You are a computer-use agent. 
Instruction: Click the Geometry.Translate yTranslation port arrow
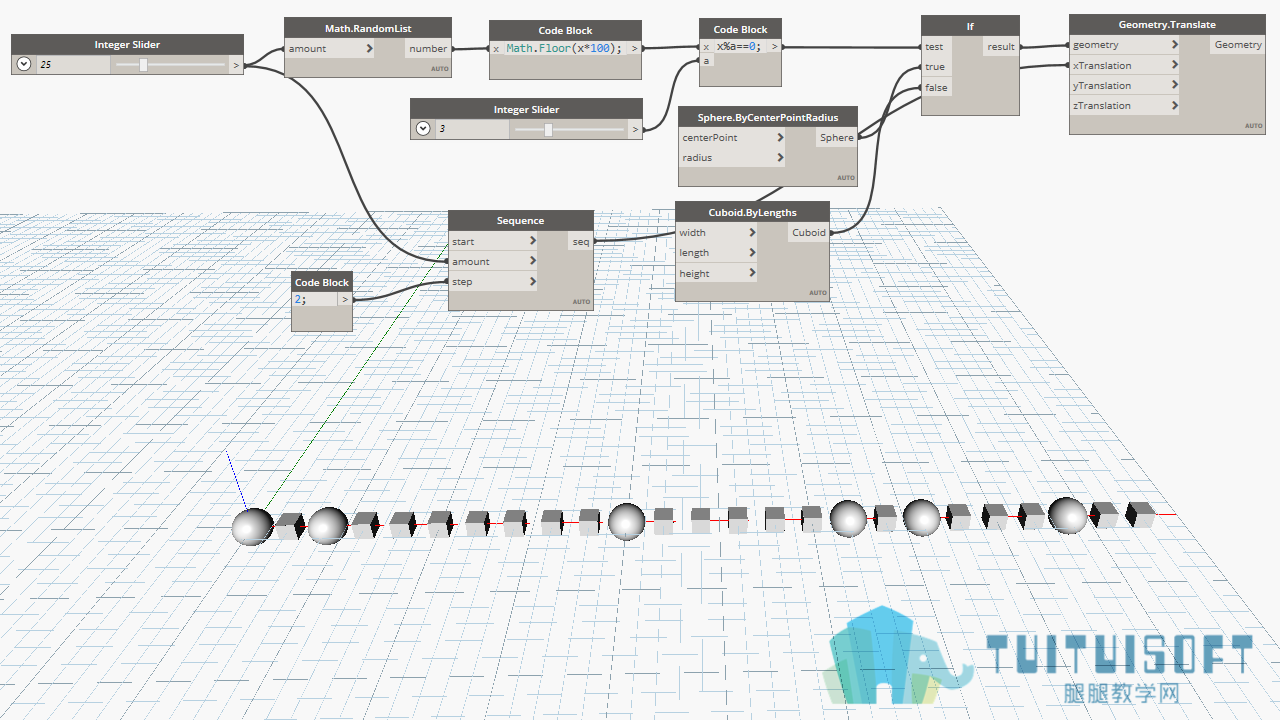click(x=1174, y=85)
